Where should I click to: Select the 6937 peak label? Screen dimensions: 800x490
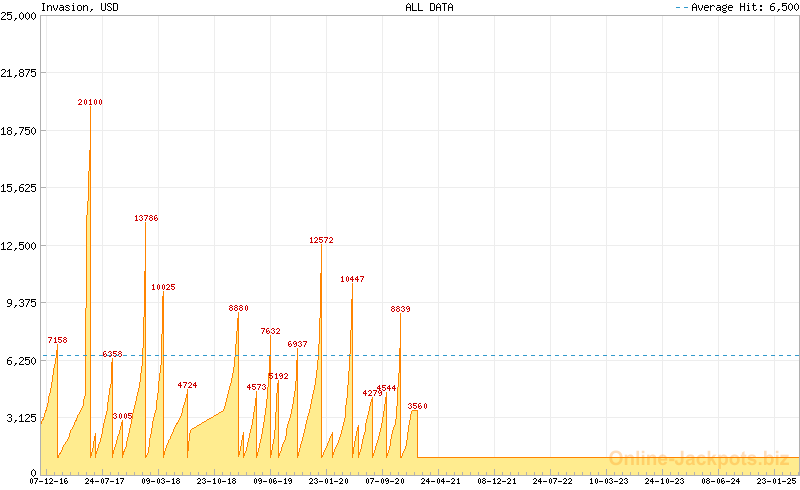click(x=297, y=344)
